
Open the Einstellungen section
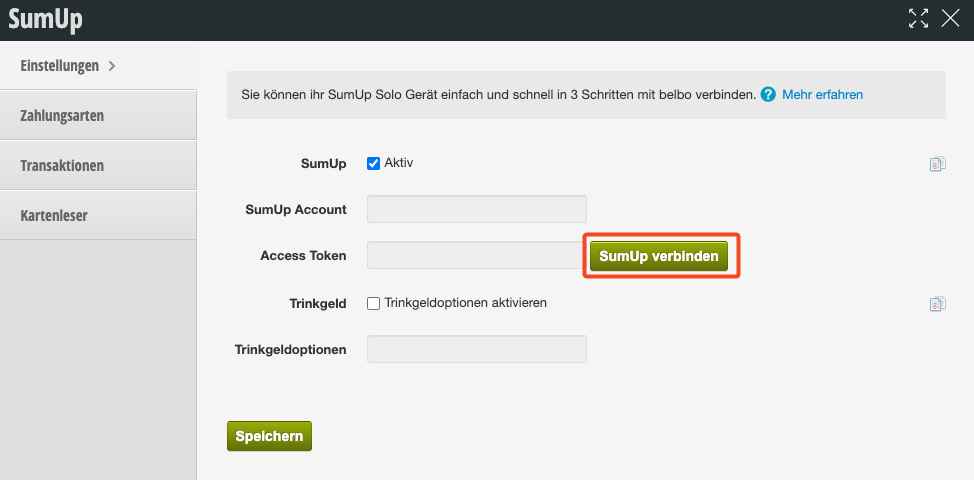[x=60, y=66]
